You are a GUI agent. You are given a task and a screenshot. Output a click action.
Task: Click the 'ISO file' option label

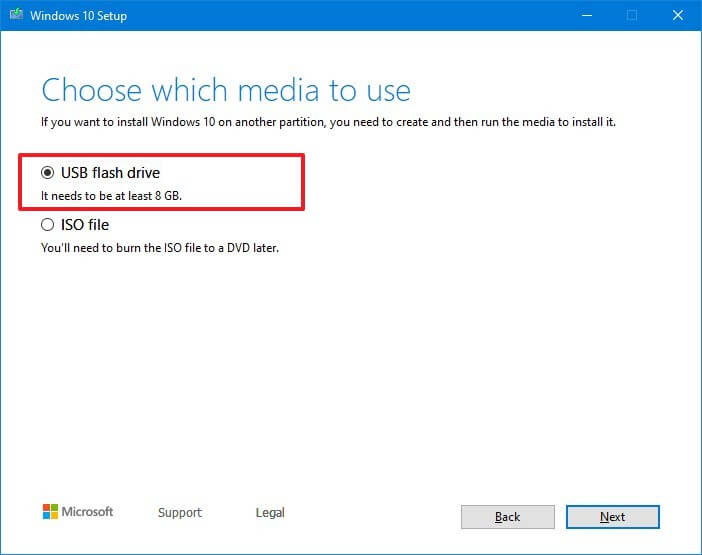click(85, 225)
